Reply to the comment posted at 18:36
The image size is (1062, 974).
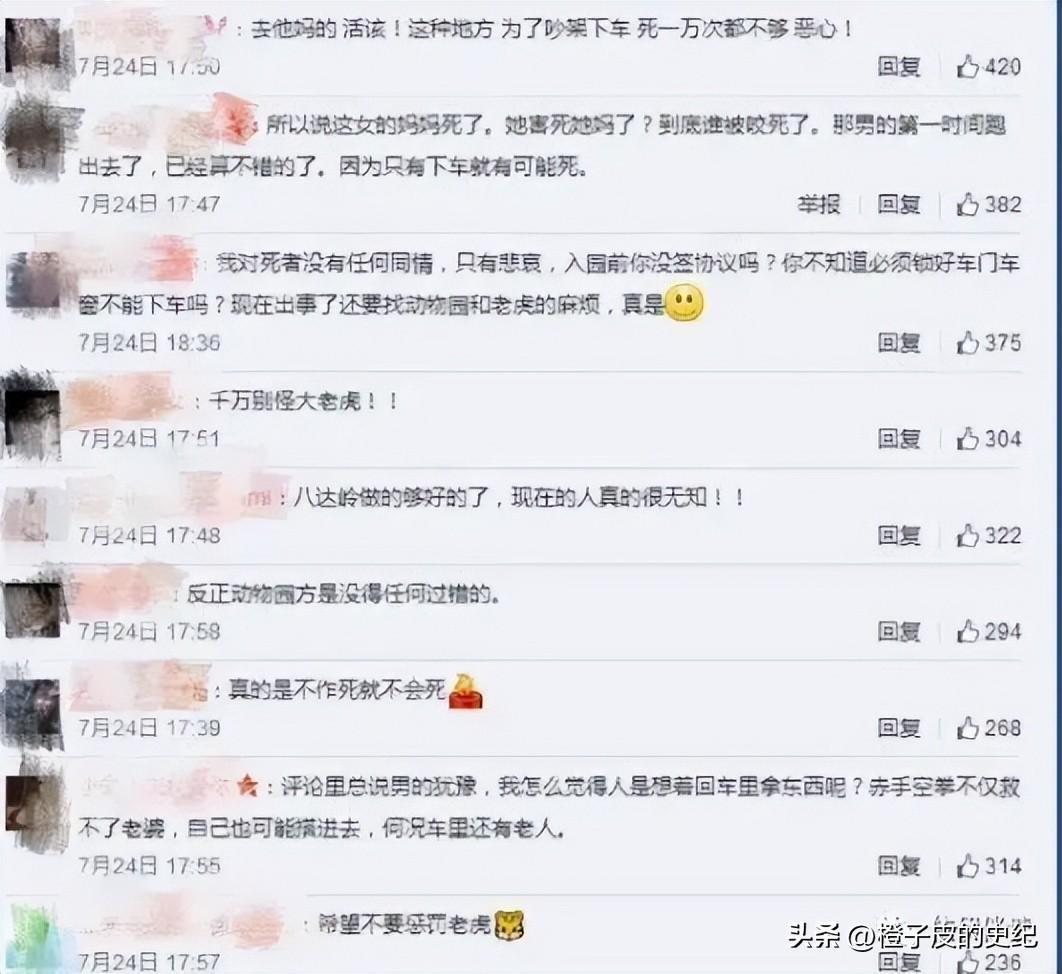coord(899,343)
